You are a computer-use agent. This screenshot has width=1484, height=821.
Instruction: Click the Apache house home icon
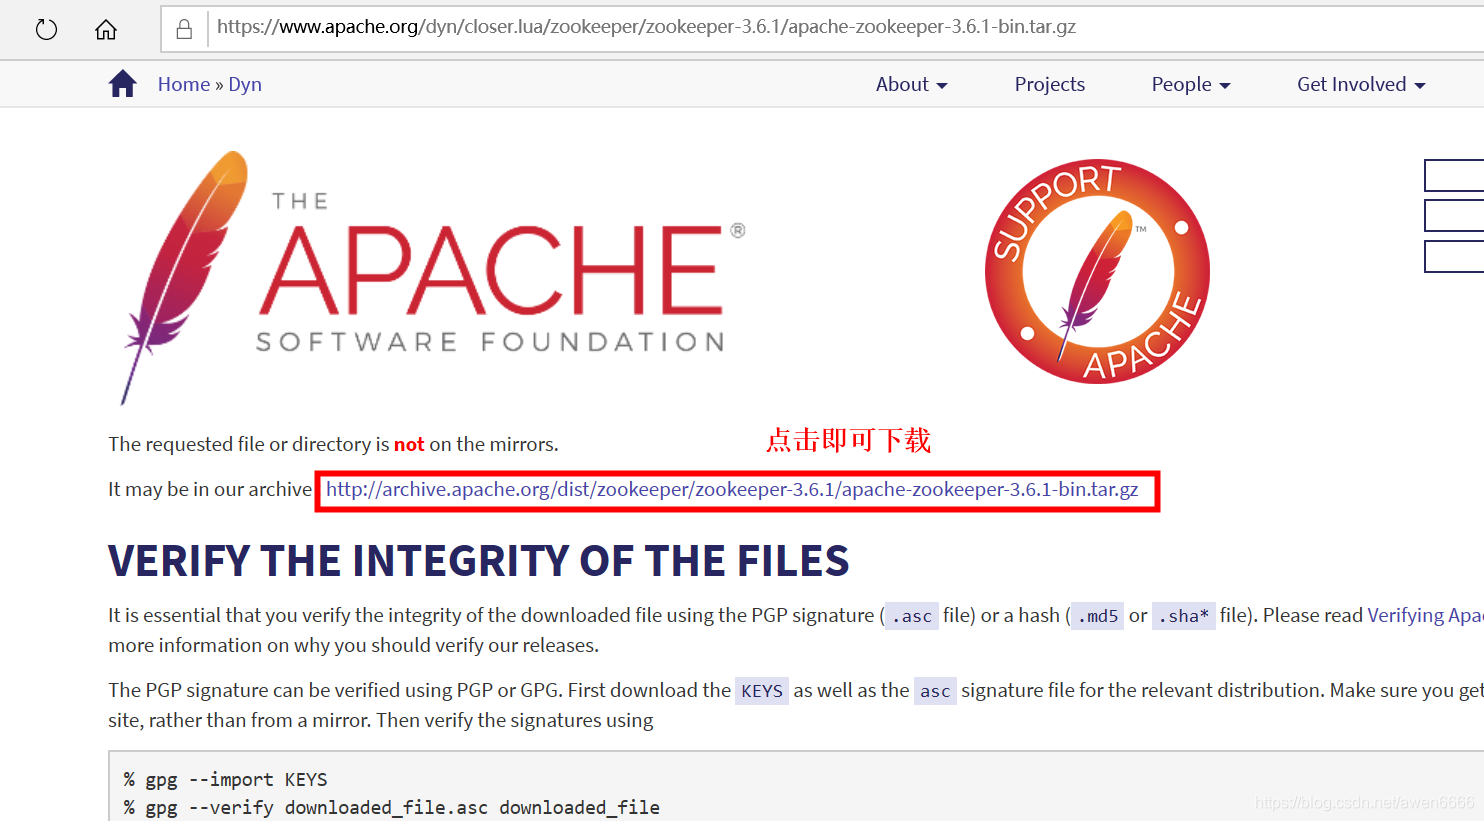pos(122,84)
